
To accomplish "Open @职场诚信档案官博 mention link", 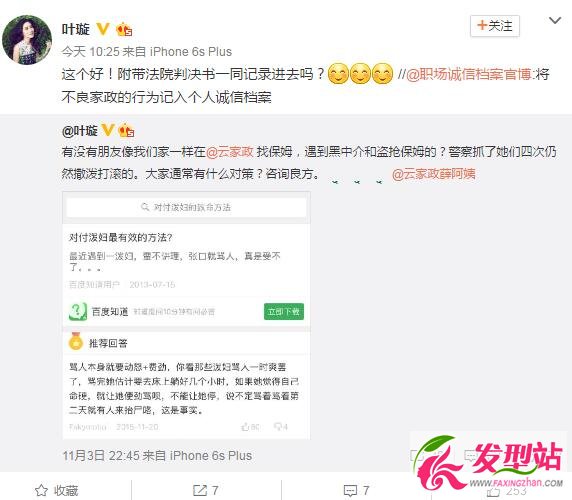I will click(470, 74).
